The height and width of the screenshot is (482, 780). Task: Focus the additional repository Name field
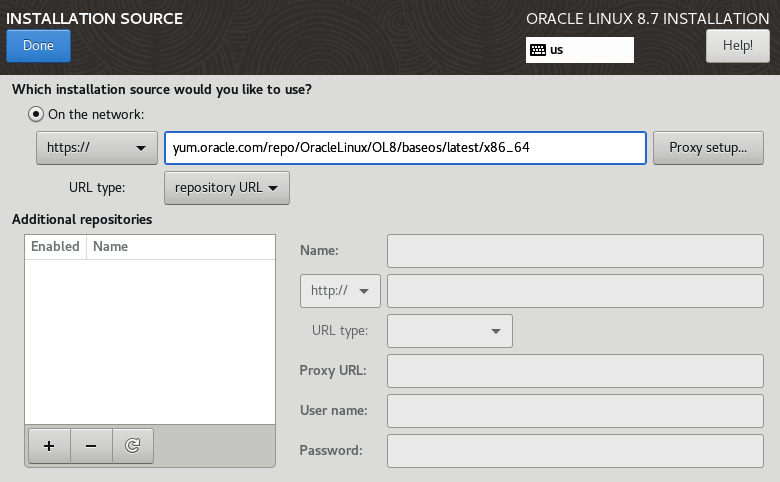(x=575, y=251)
